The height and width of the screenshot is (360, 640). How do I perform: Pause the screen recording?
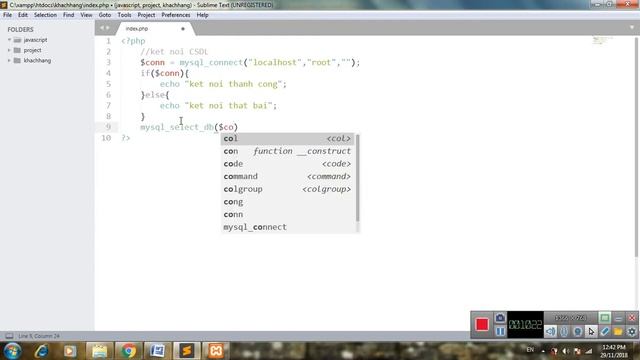[x=500, y=331]
